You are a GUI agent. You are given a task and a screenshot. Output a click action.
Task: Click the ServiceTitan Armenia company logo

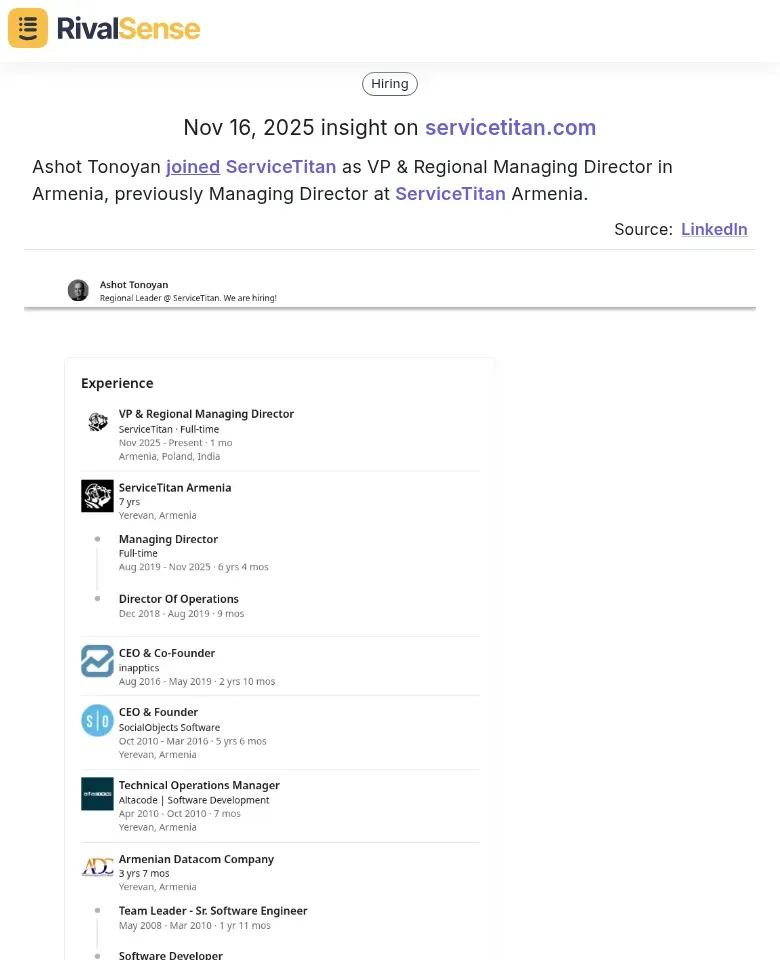click(x=97, y=496)
